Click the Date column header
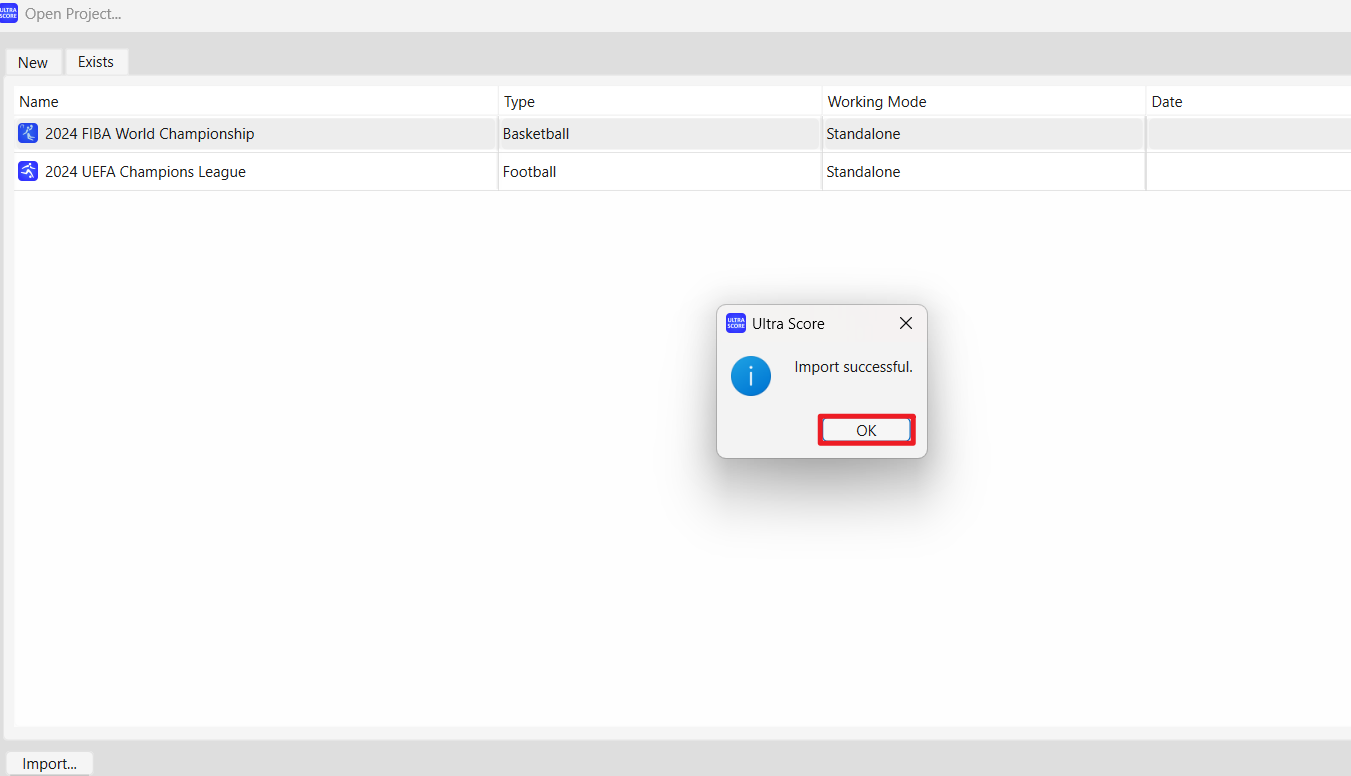Screen dimensions: 1351x776 pyautogui.click(x=1166, y=101)
